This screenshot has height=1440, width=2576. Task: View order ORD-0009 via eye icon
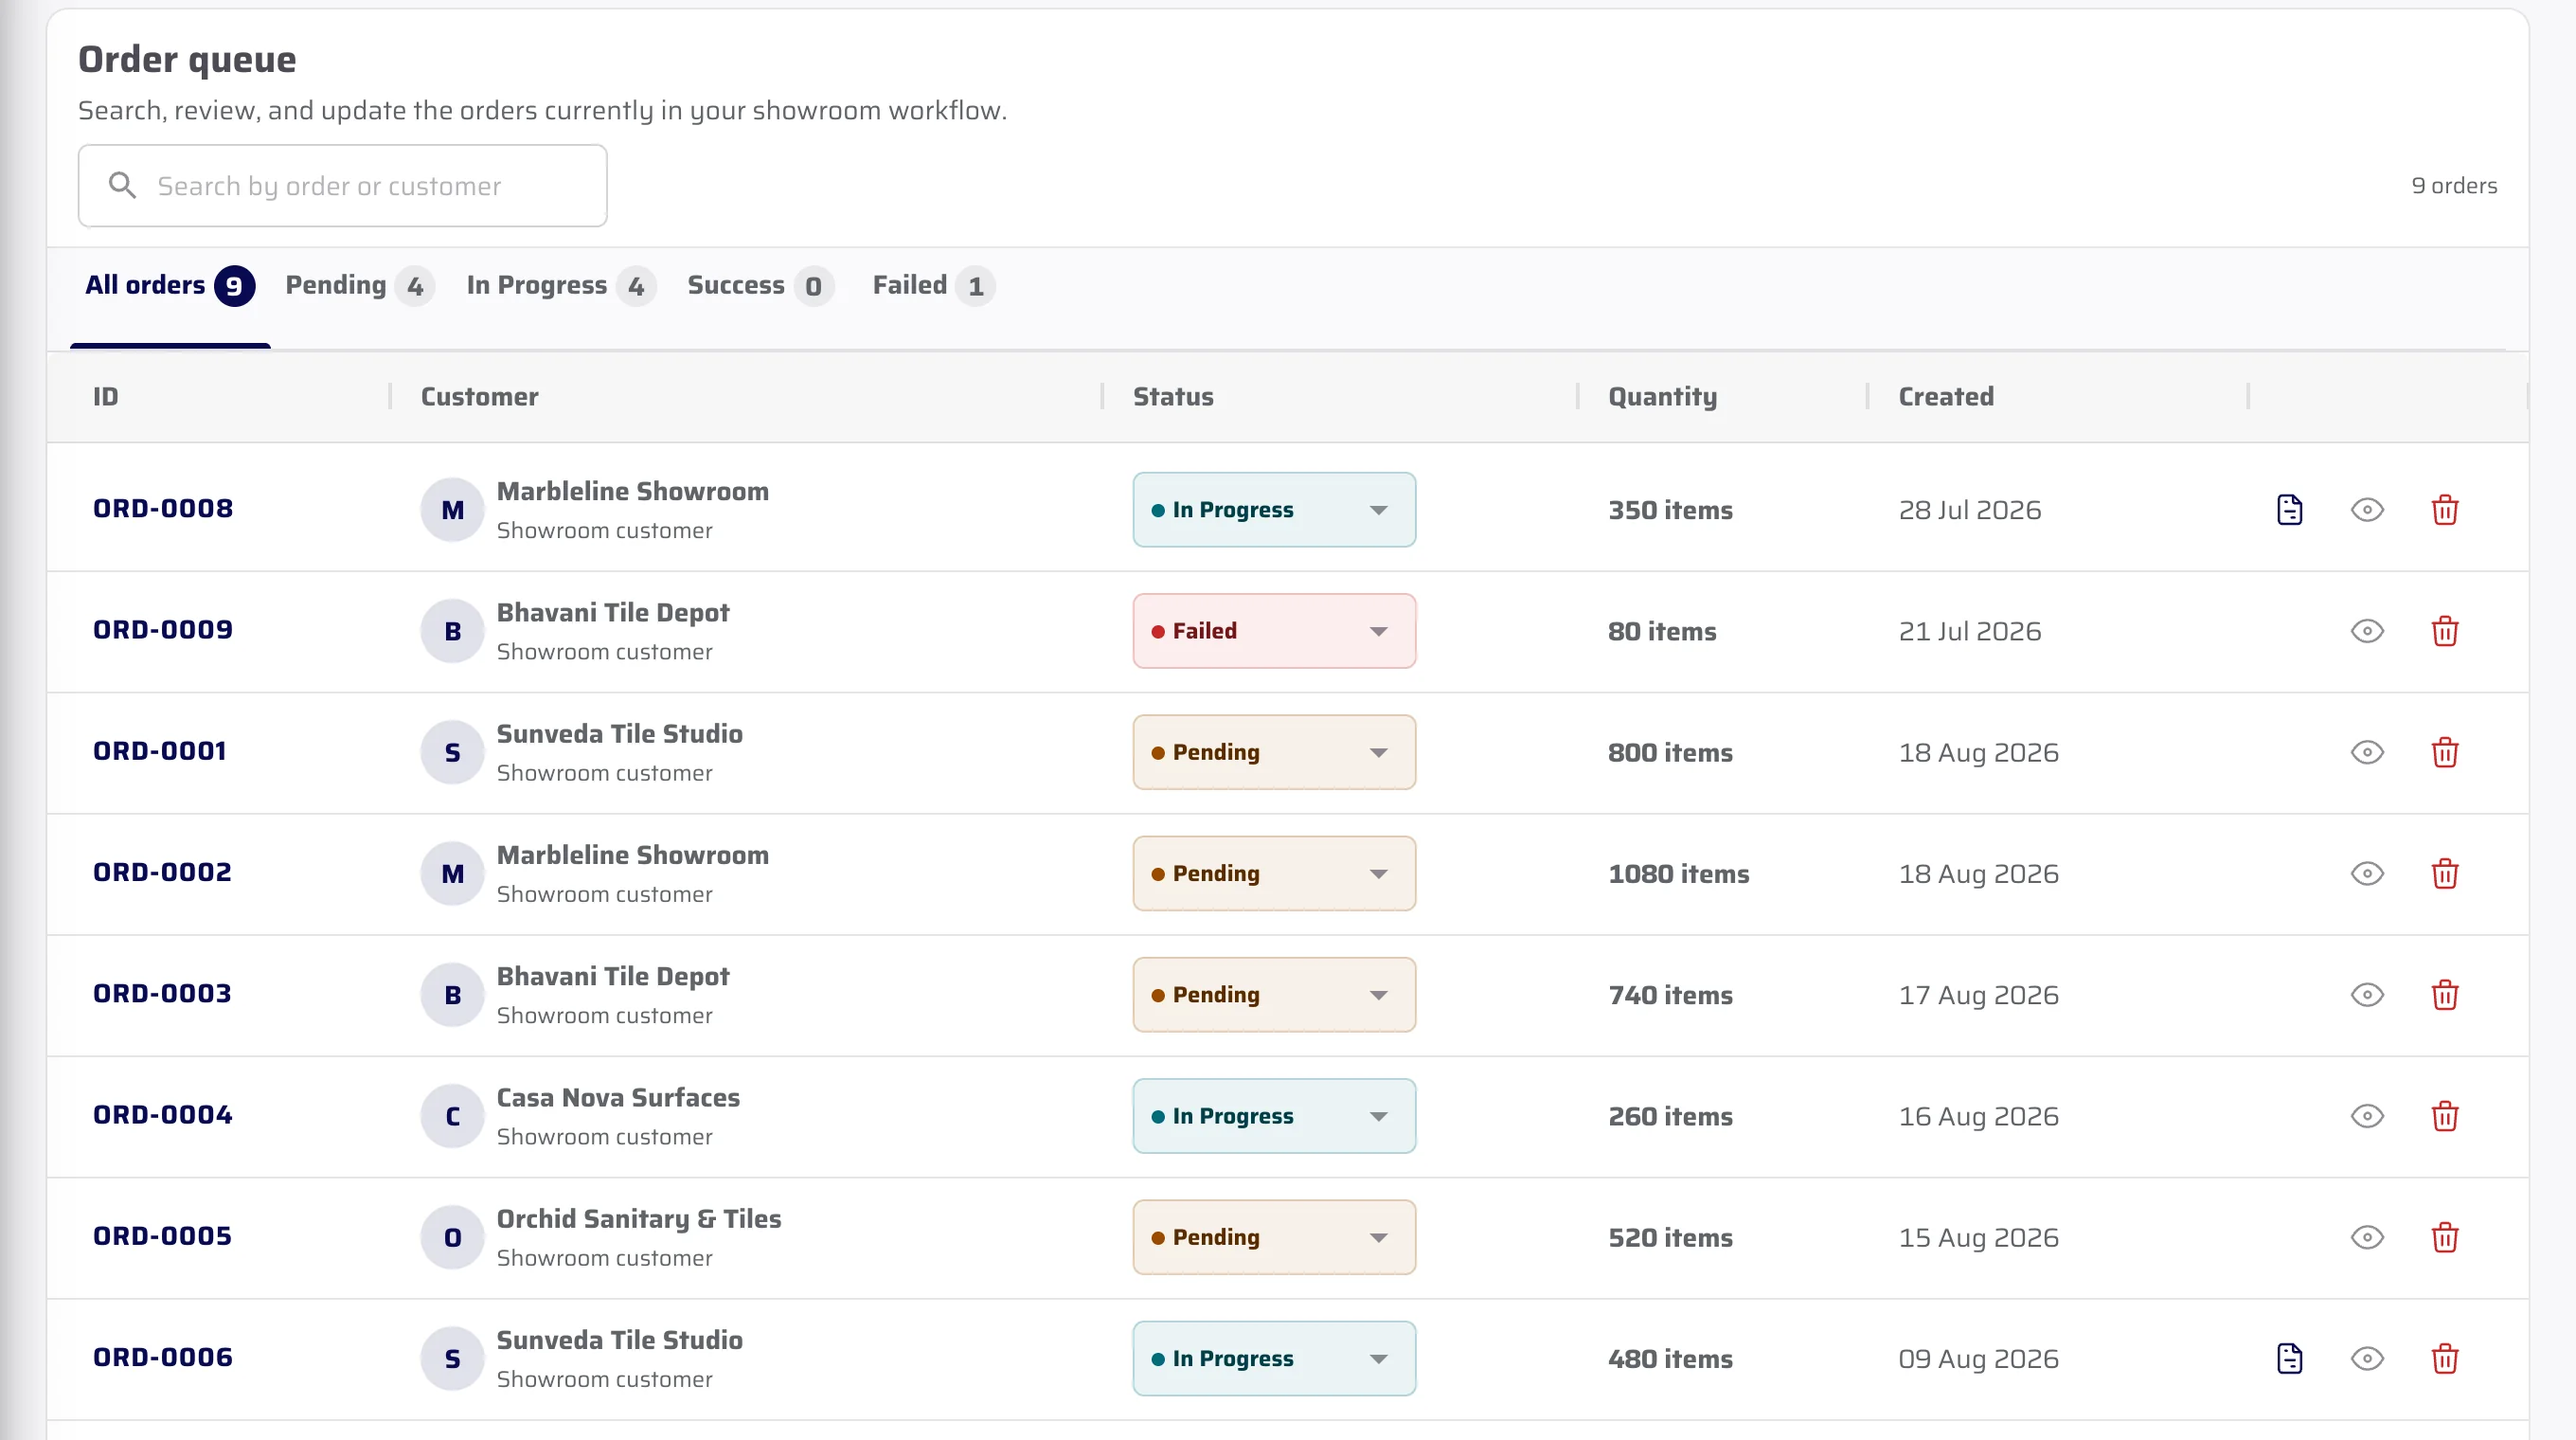pos(2367,631)
